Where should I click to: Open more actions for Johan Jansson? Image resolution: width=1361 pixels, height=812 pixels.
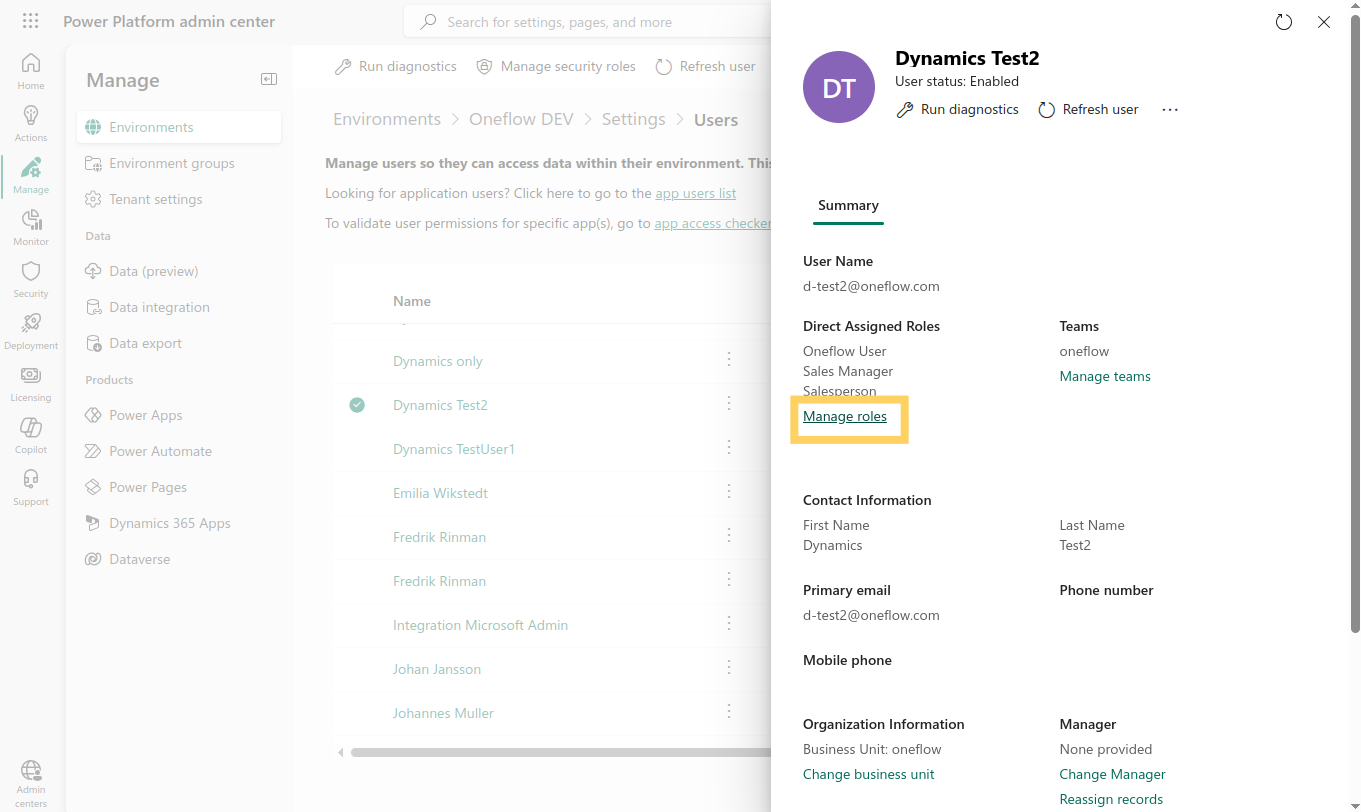click(729, 667)
